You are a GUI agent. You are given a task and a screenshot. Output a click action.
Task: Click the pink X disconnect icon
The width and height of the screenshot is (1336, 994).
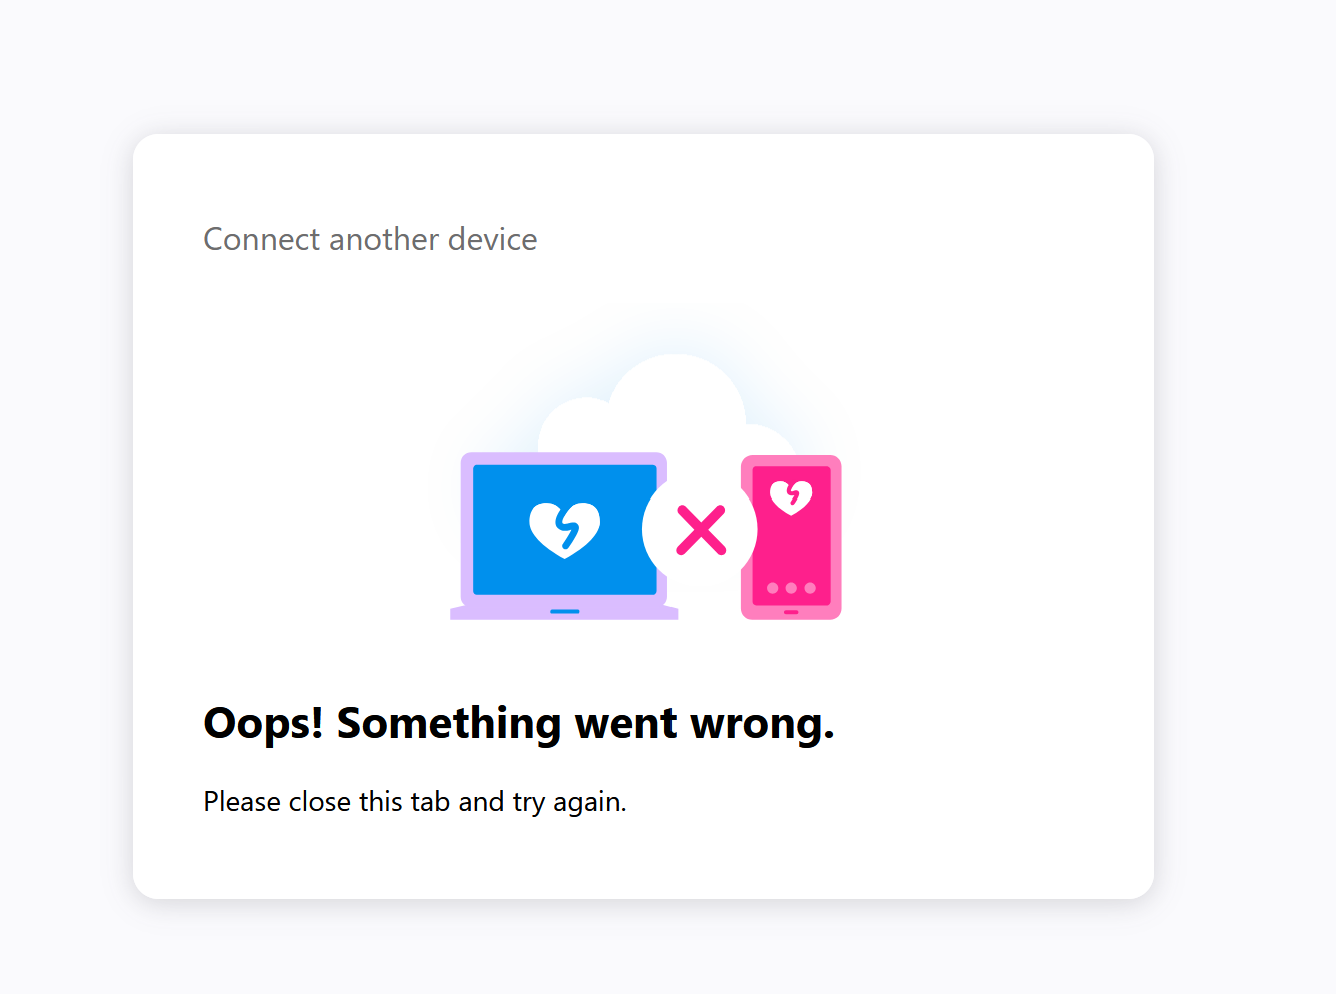tap(701, 530)
